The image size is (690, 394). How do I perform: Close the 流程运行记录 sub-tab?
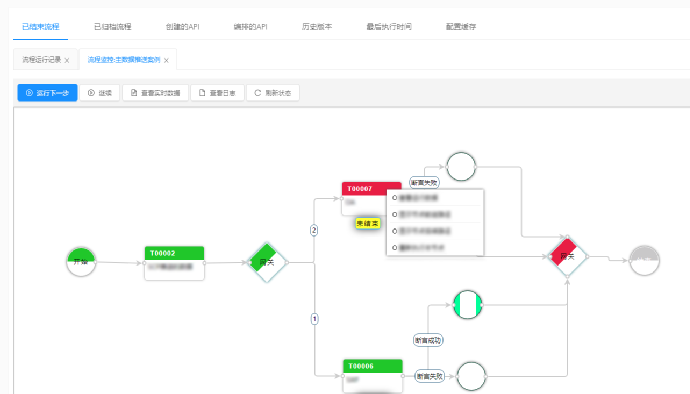(x=67, y=60)
